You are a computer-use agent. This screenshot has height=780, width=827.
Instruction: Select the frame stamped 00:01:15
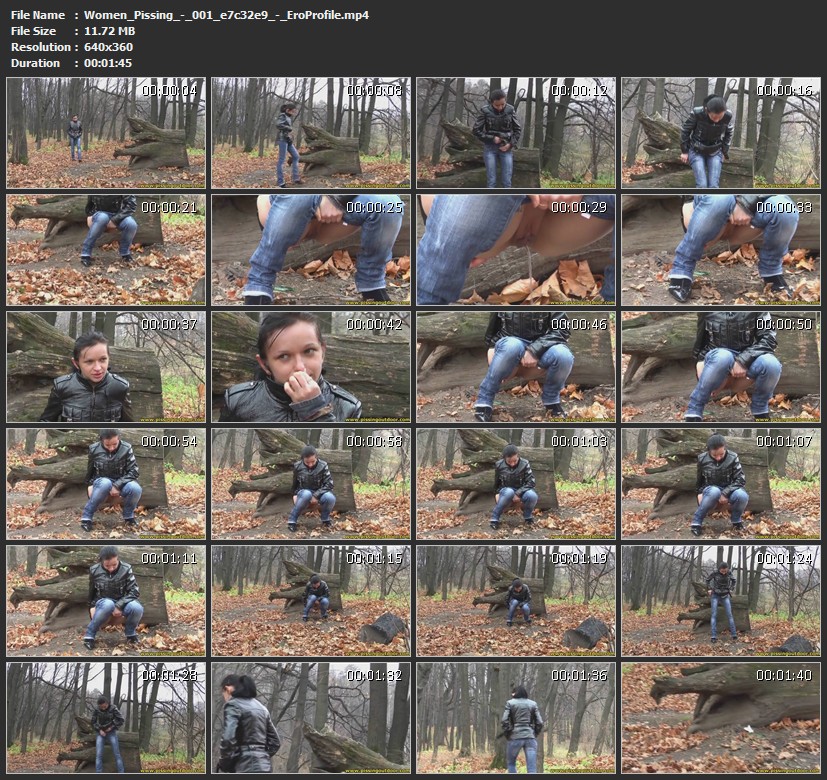tap(311, 600)
